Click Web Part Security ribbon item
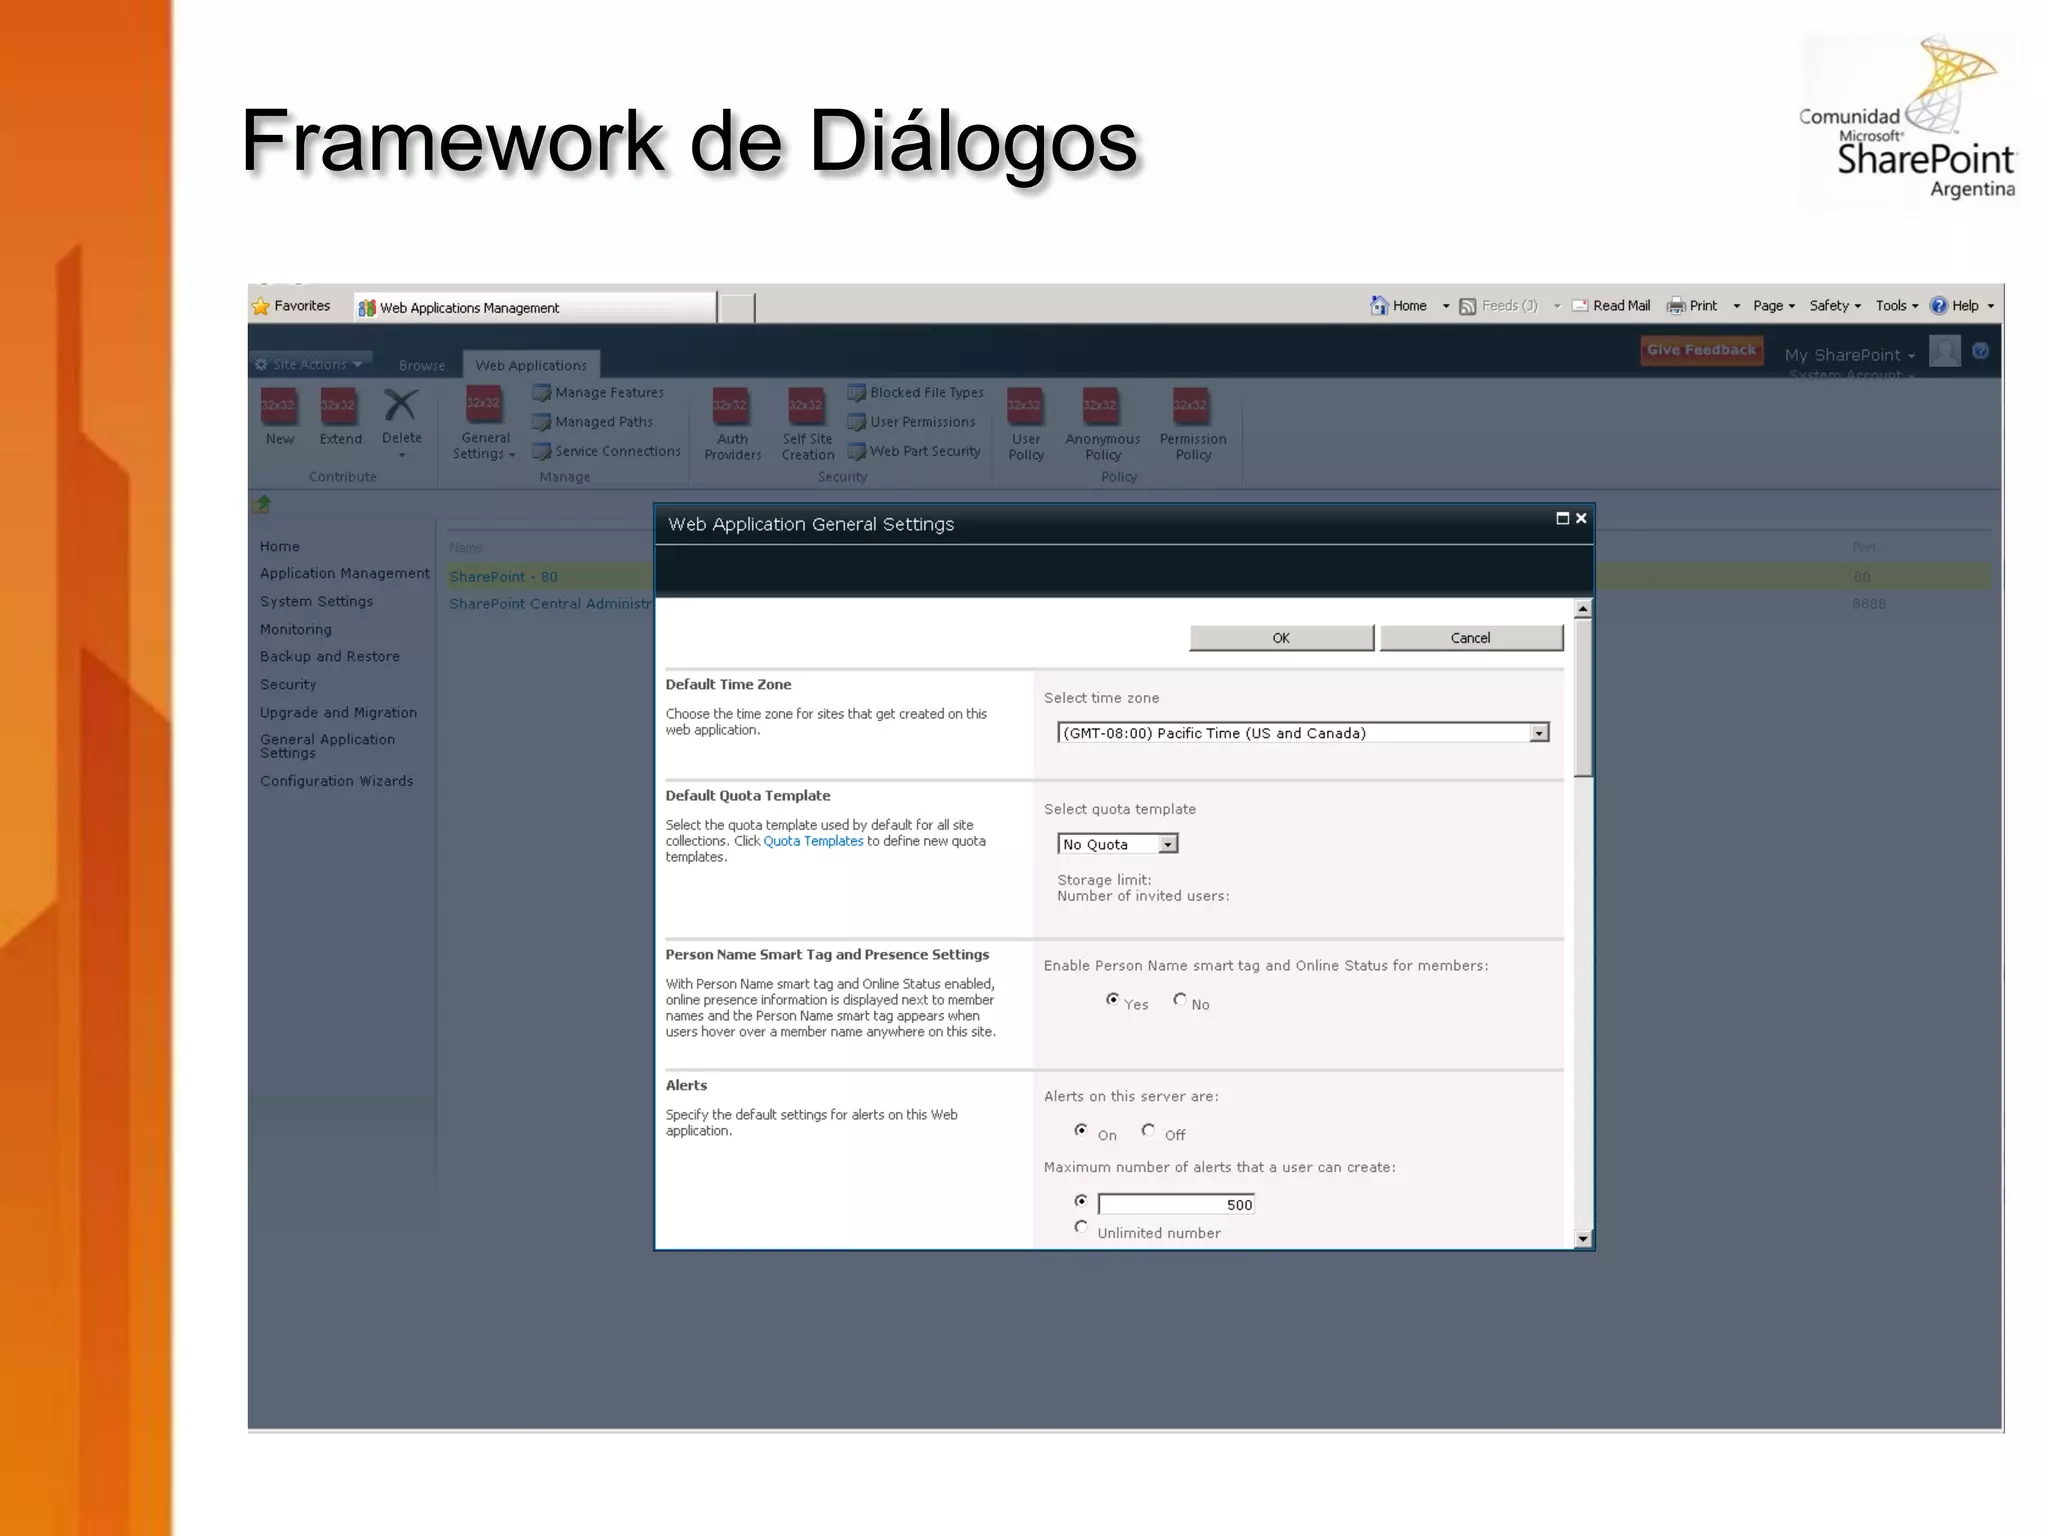 tap(915, 451)
